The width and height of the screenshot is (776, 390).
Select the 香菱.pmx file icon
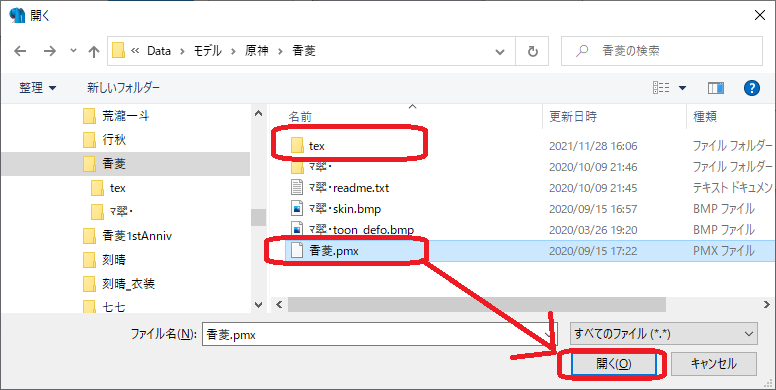click(296, 251)
